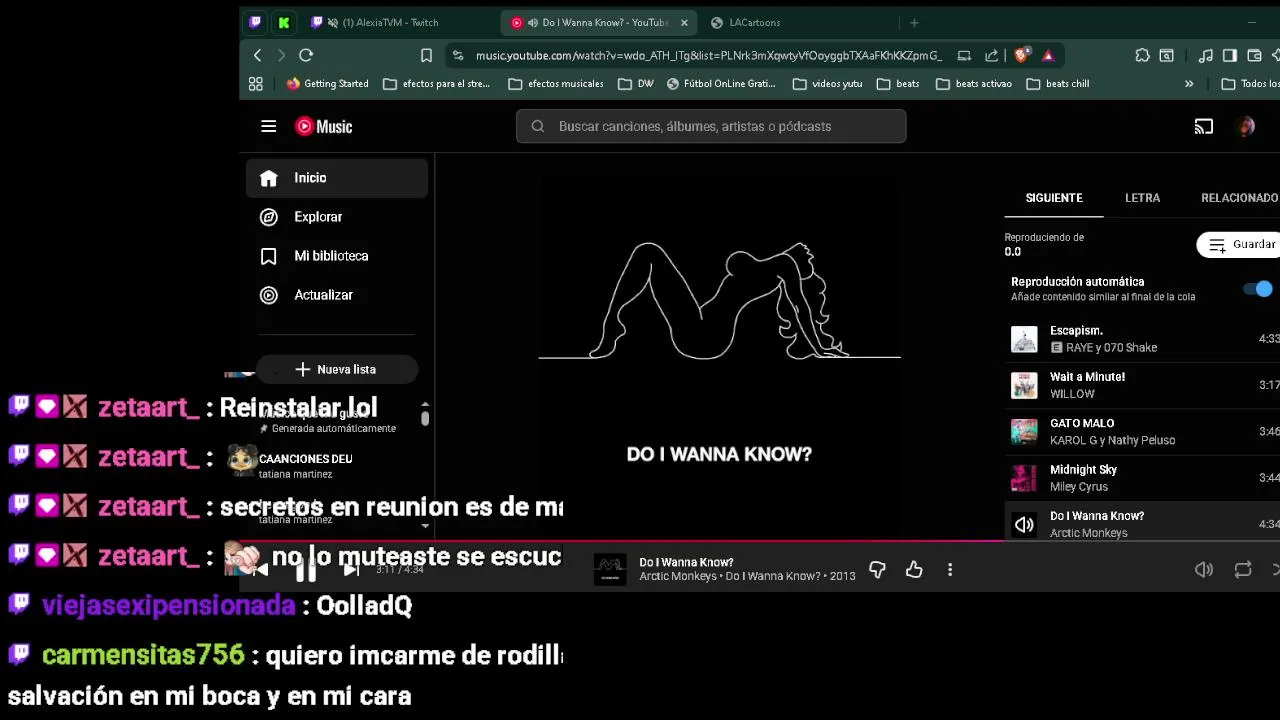The image size is (1280, 720).
Task: Open a new browser tab
Action: pos(914,22)
